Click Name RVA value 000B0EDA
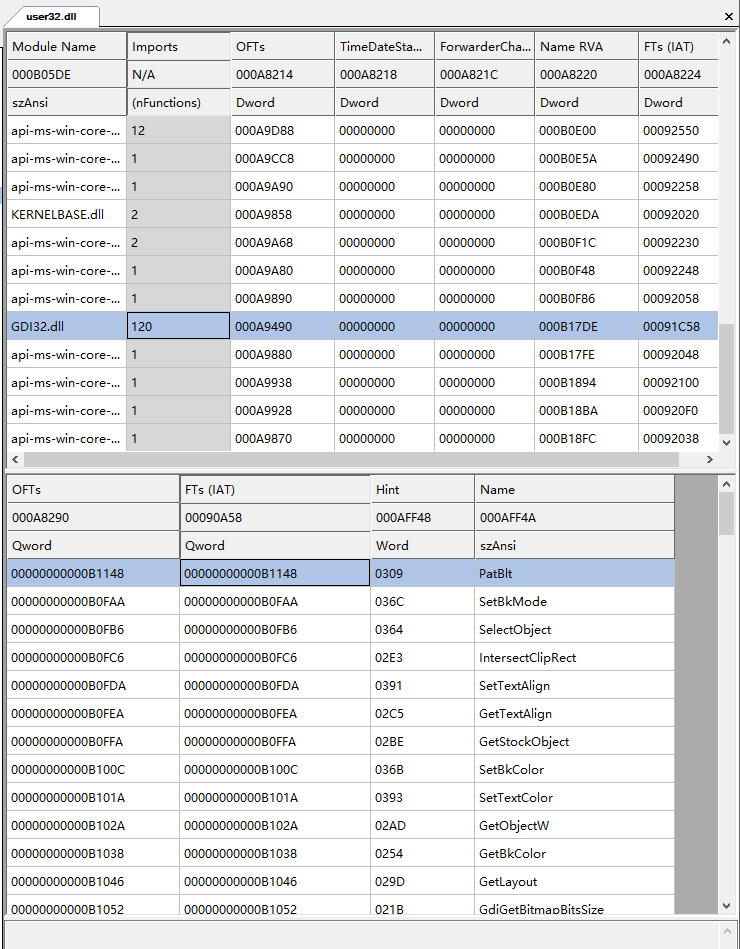The image size is (740, 949). (x=586, y=214)
